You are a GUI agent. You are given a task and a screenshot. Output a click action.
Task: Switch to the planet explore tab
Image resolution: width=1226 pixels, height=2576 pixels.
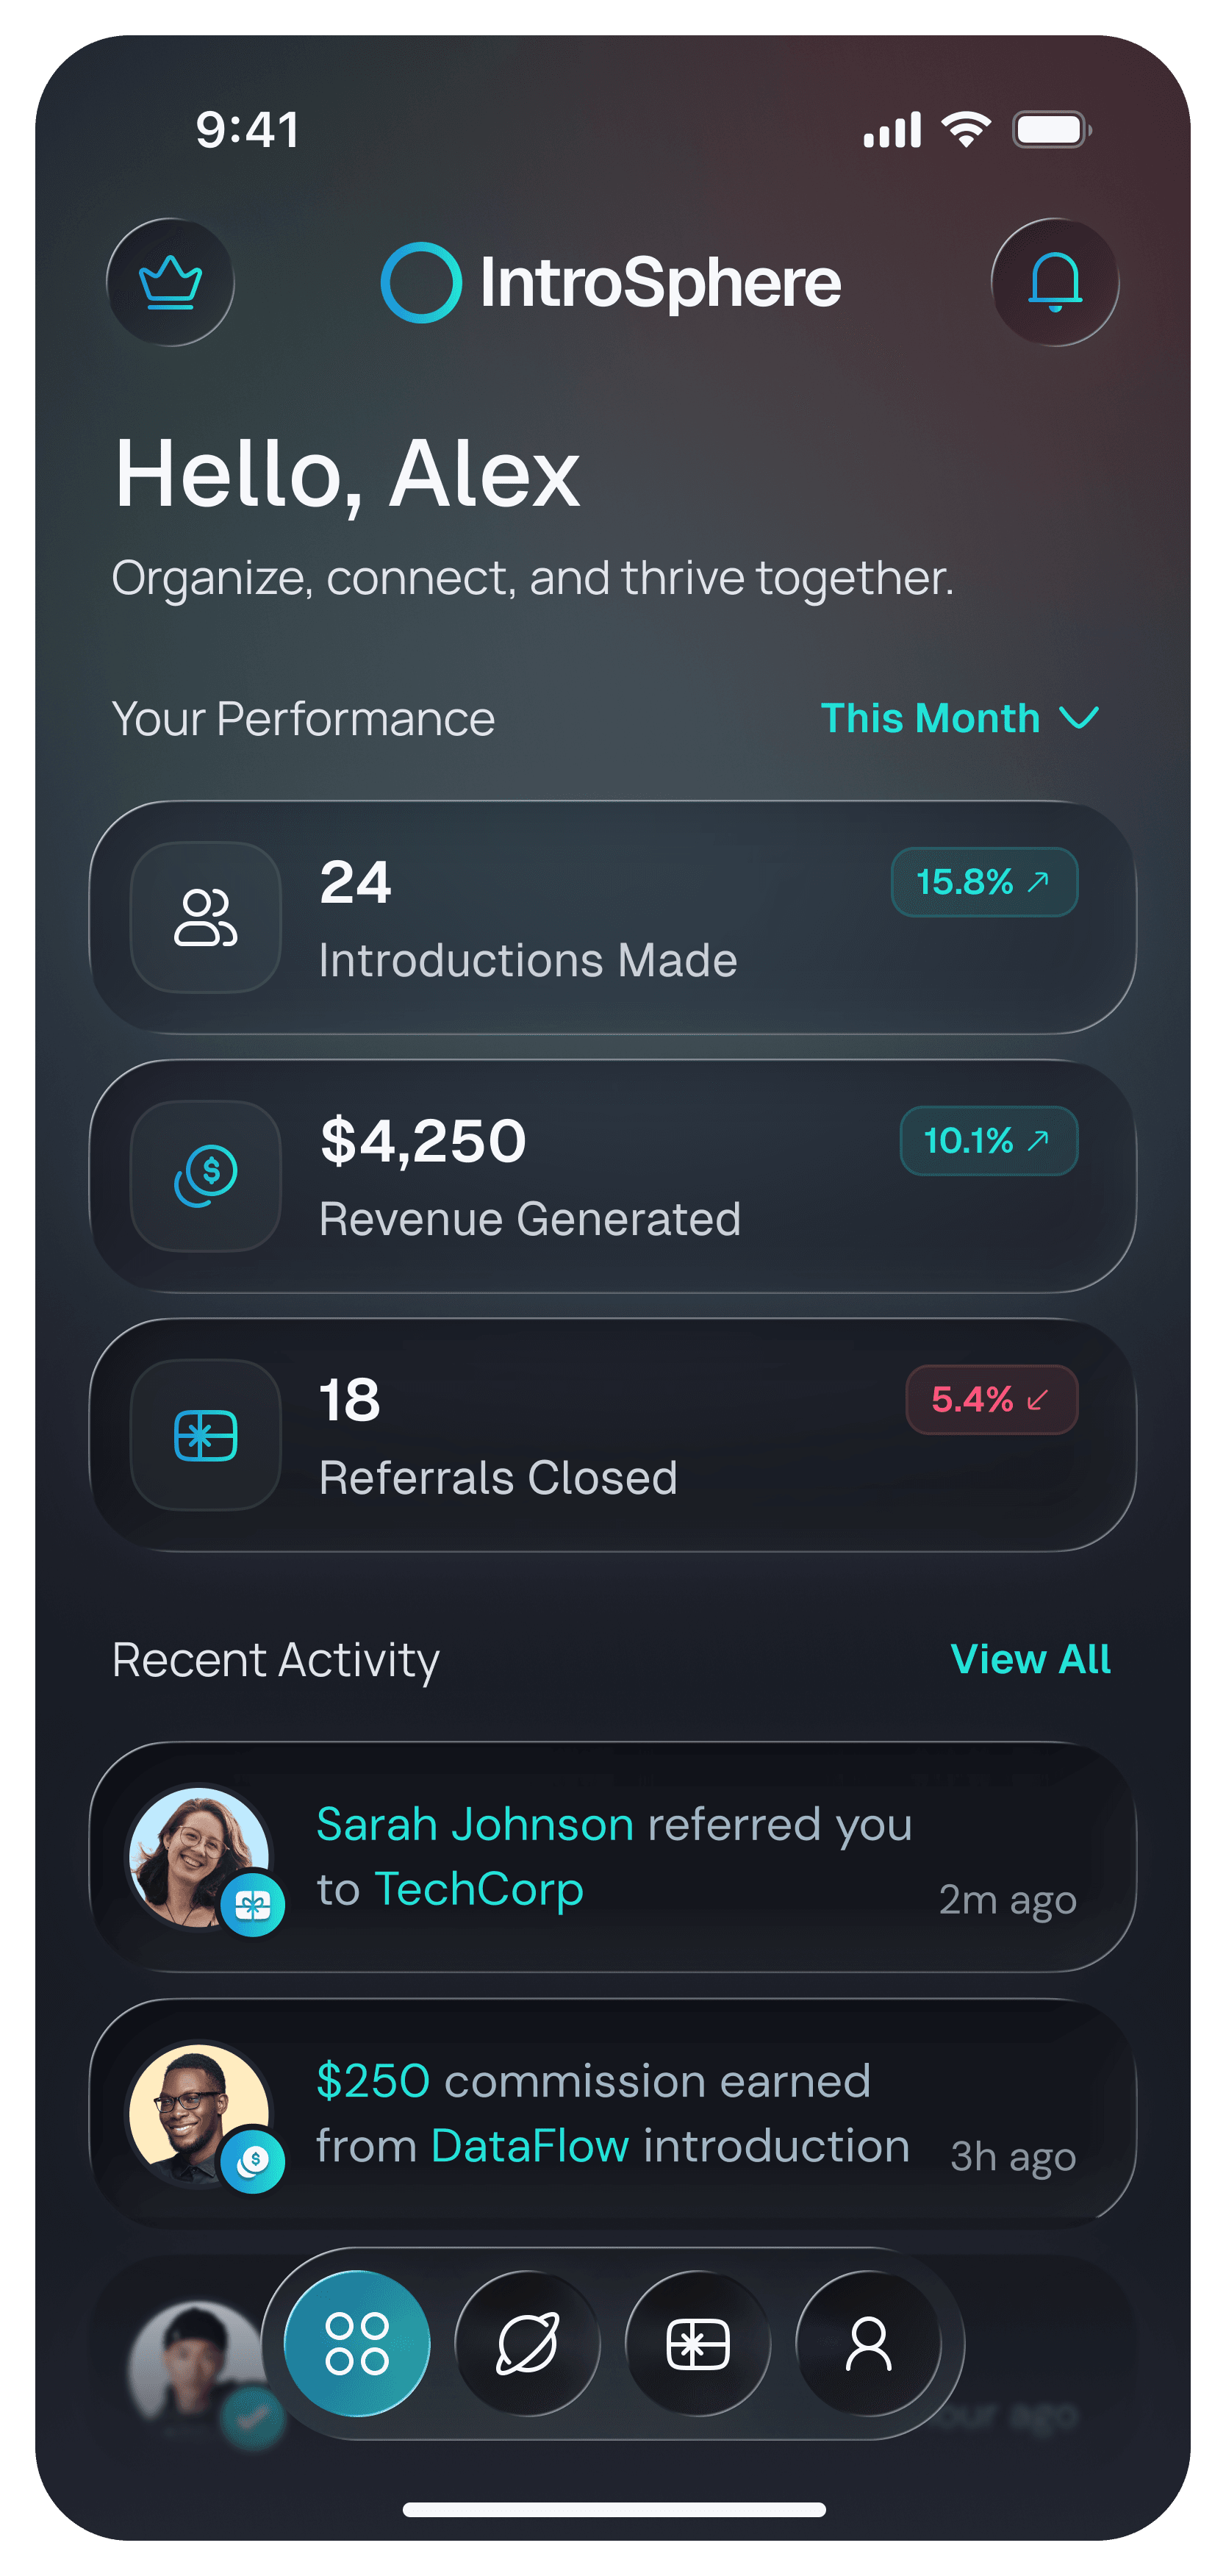tap(527, 2343)
